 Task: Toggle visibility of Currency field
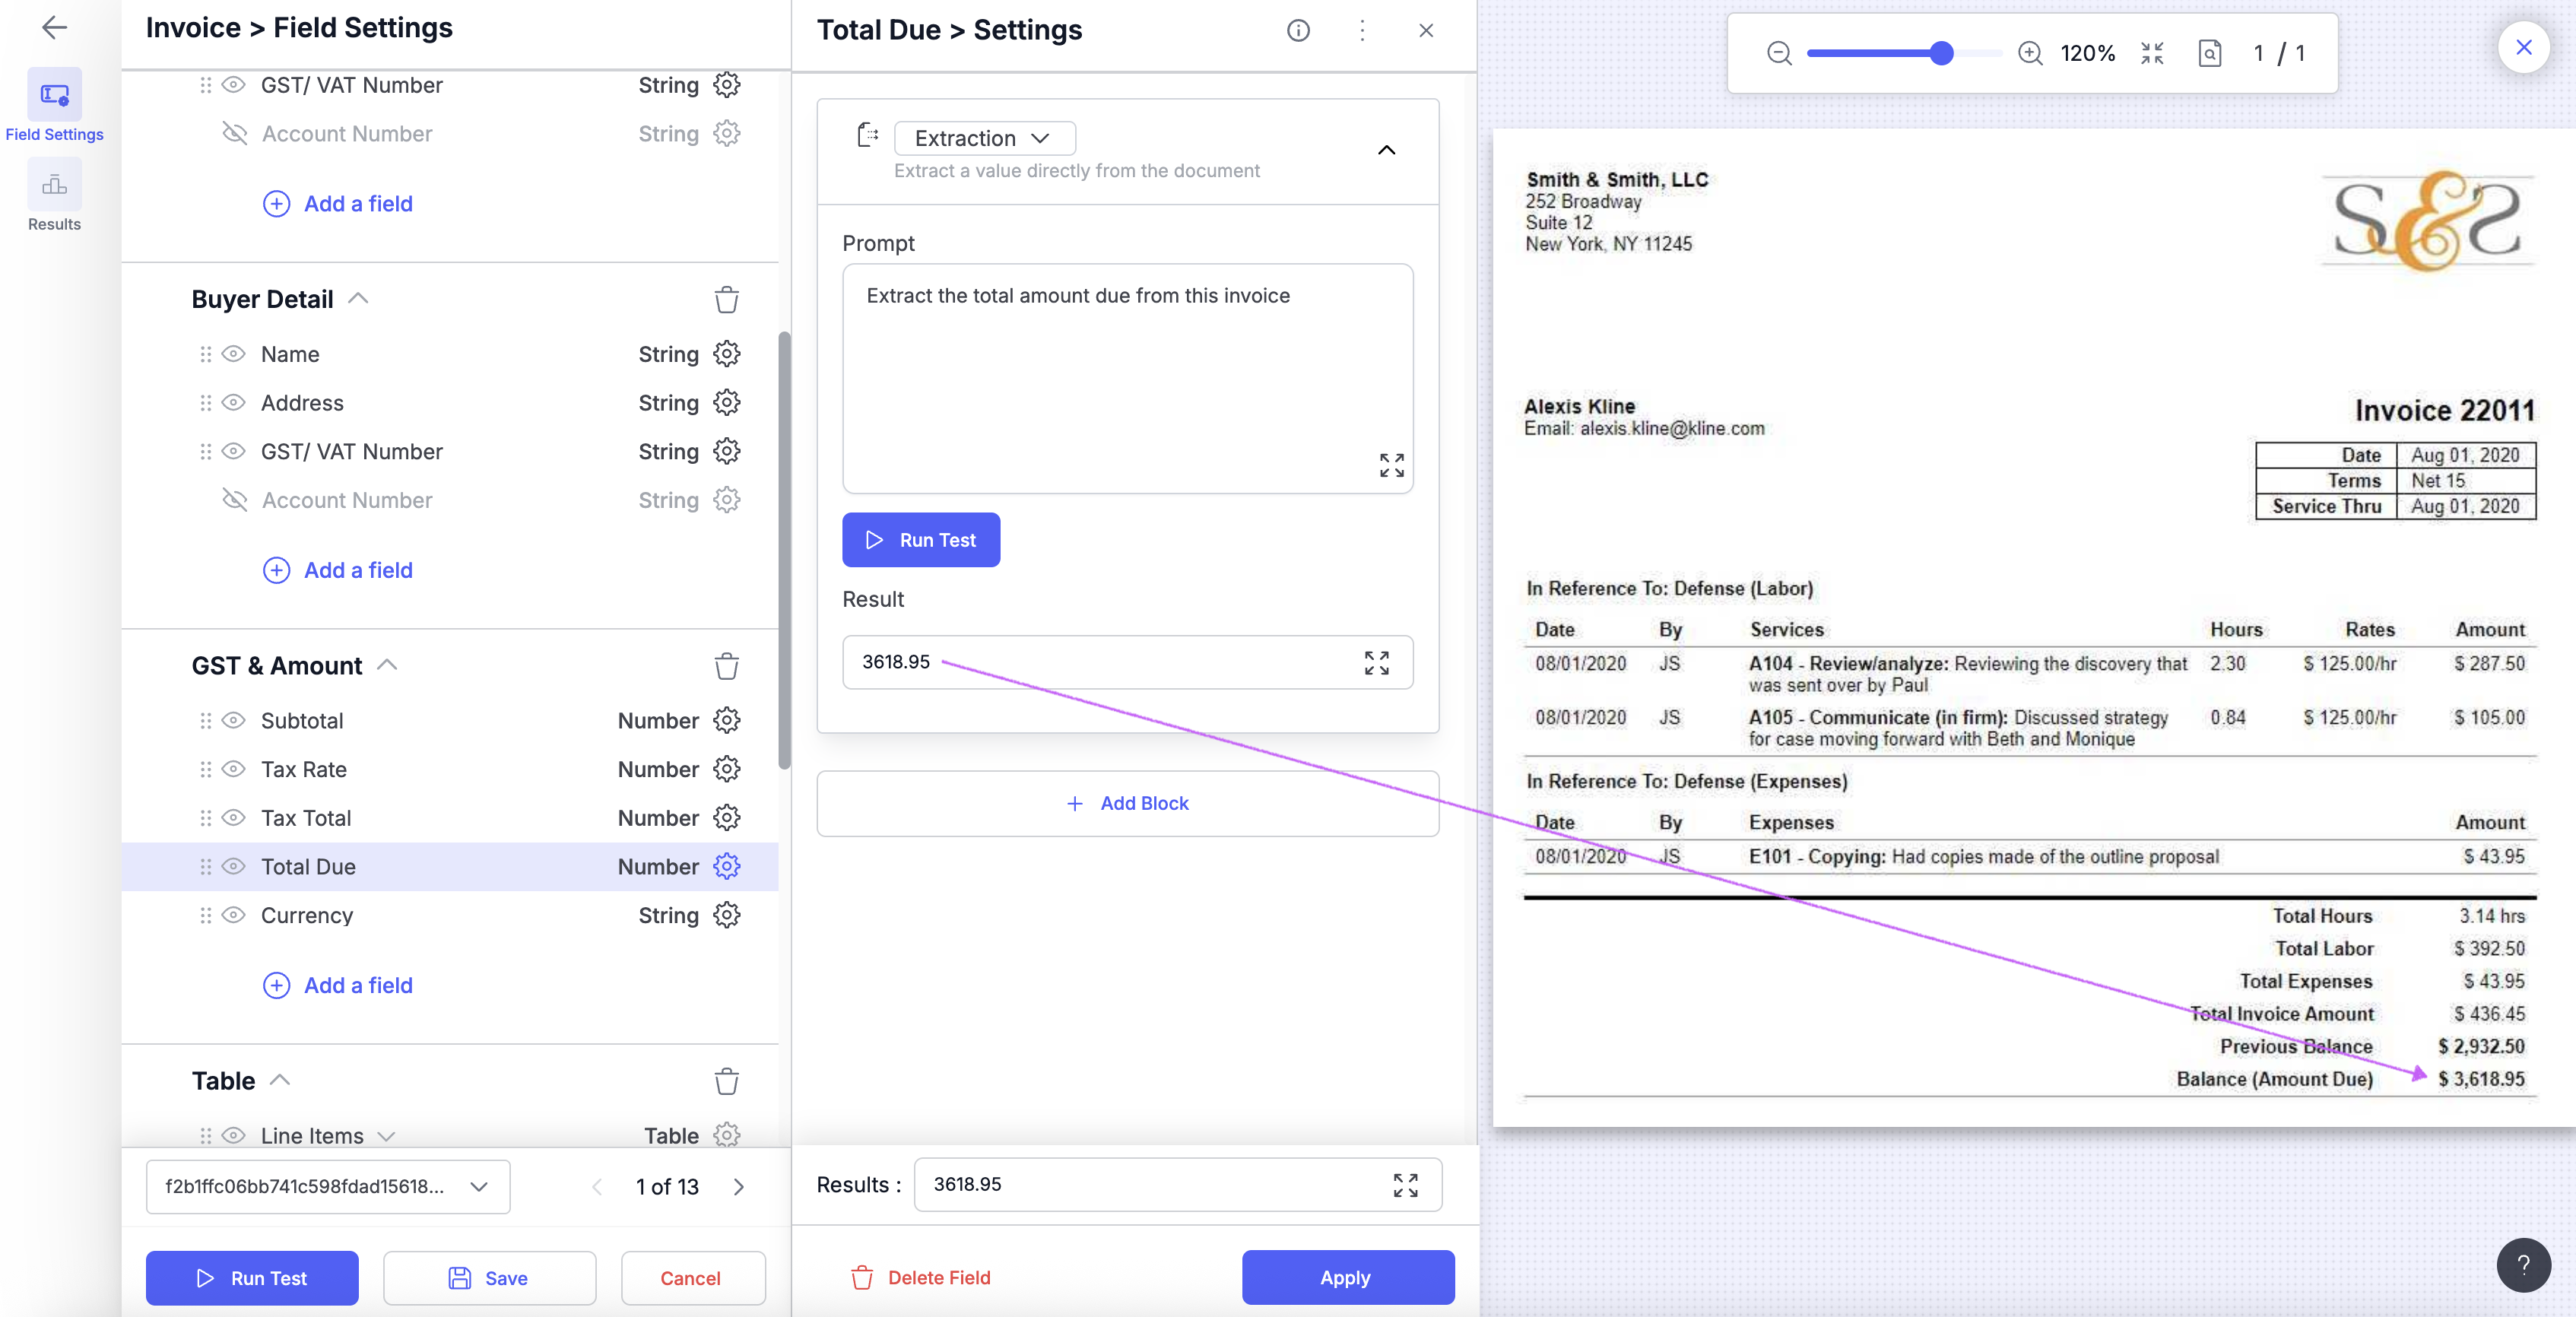[233, 915]
